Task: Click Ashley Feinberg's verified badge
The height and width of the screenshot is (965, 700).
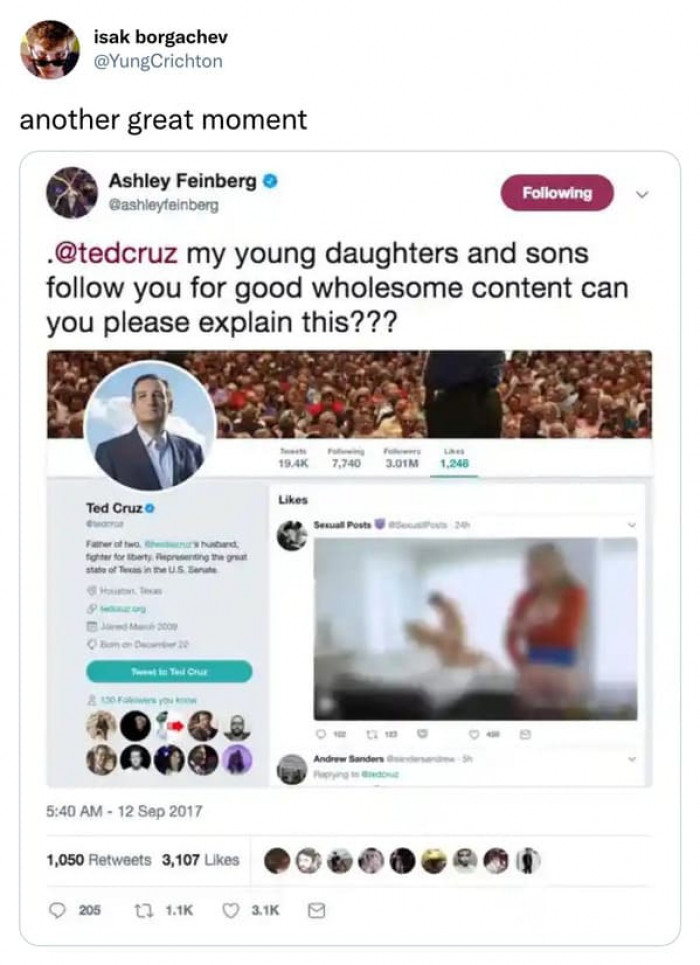Action: click(270, 181)
